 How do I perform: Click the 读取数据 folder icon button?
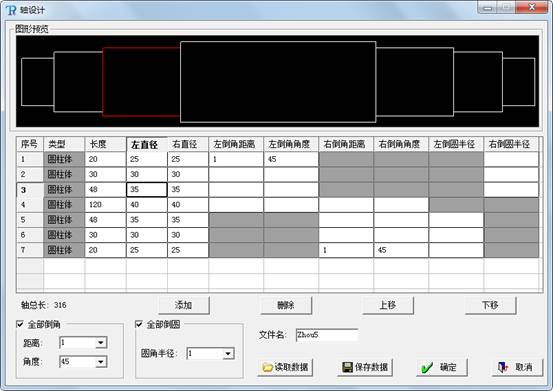(285, 367)
